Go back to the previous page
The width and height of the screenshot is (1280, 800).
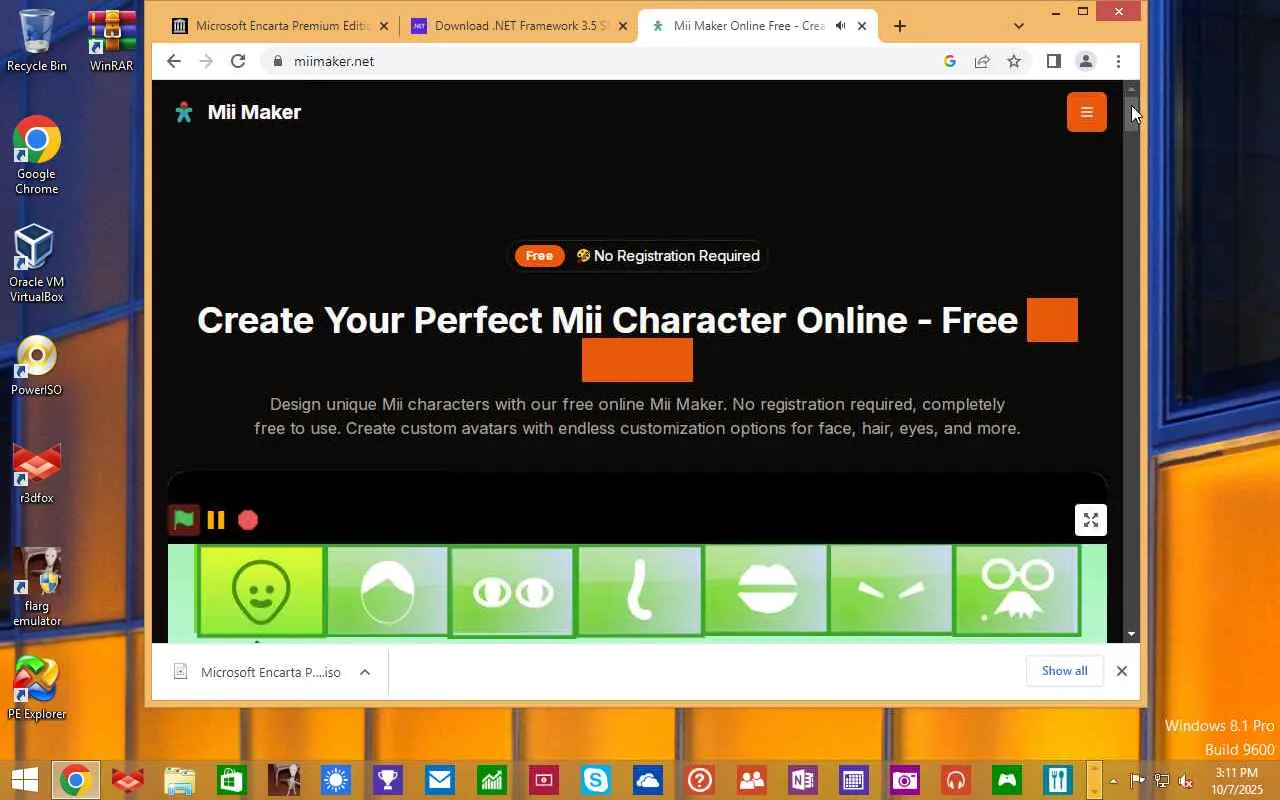(x=174, y=61)
